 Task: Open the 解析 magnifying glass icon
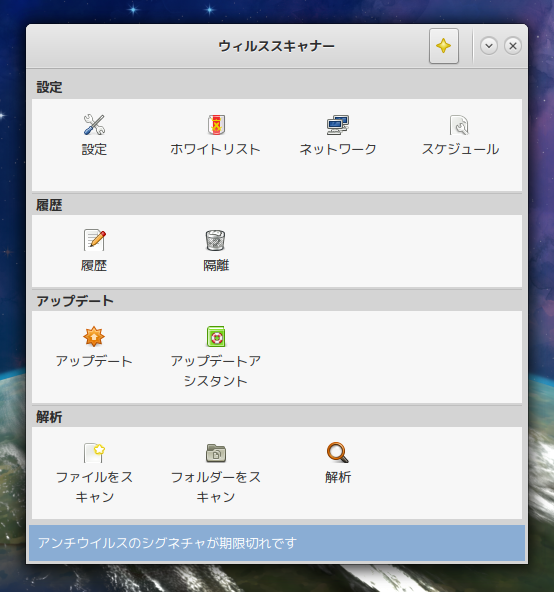click(x=338, y=452)
